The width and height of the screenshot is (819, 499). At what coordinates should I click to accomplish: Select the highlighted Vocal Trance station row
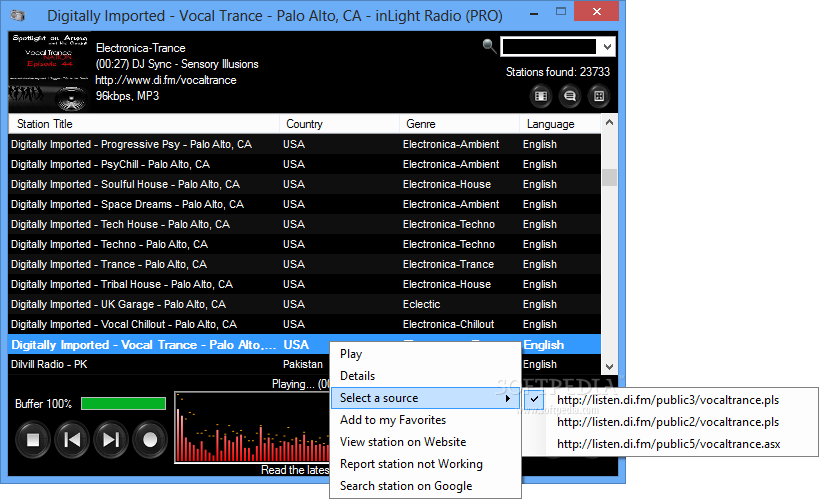pyautogui.click(x=305, y=344)
